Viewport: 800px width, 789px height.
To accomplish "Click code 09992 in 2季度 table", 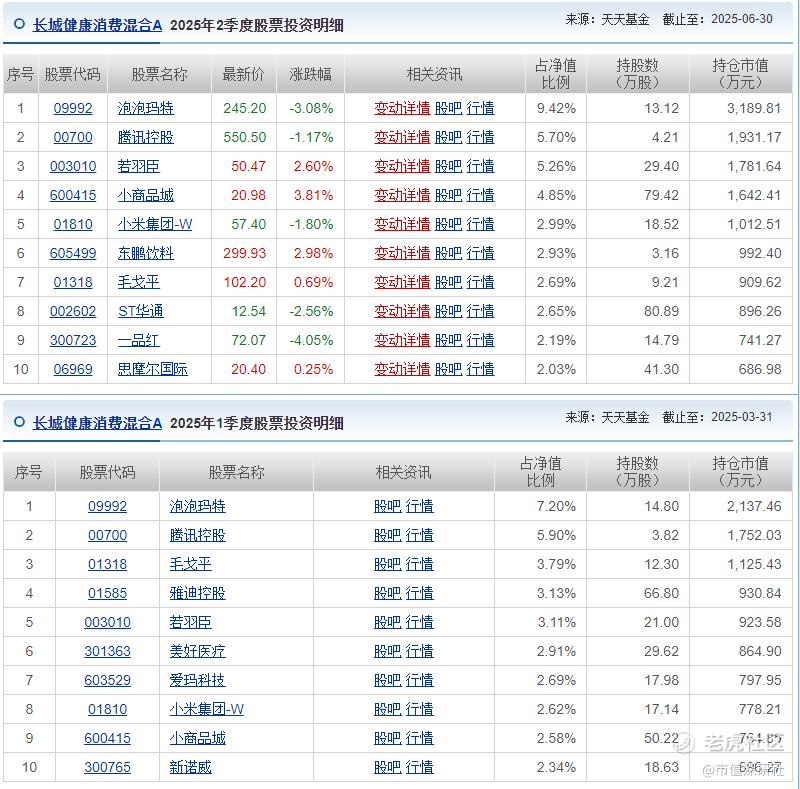I will click(x=73, y=108).
